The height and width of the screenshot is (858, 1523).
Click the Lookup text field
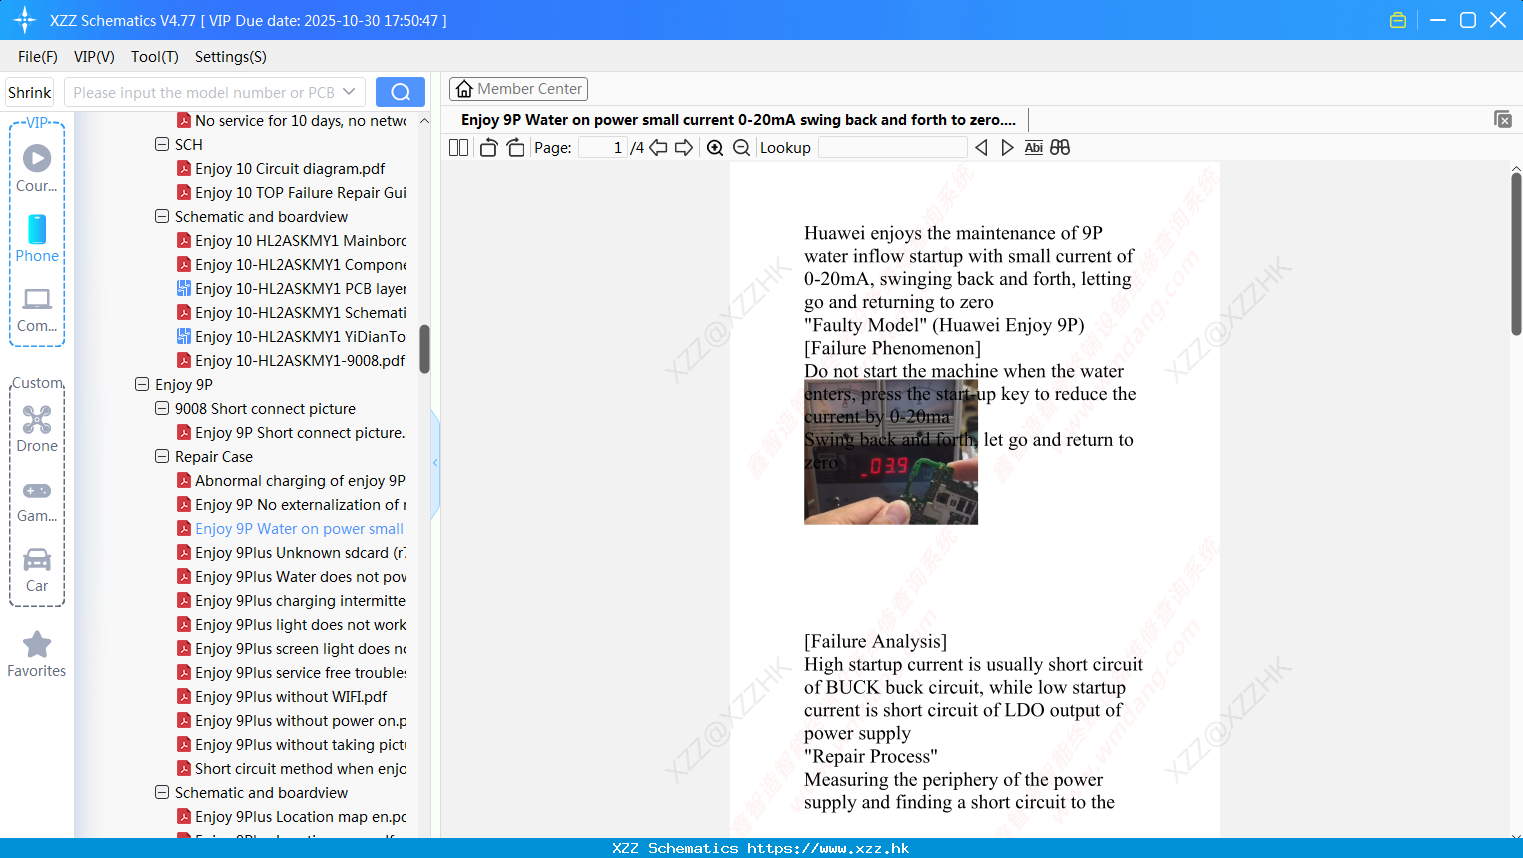[892, 148]
